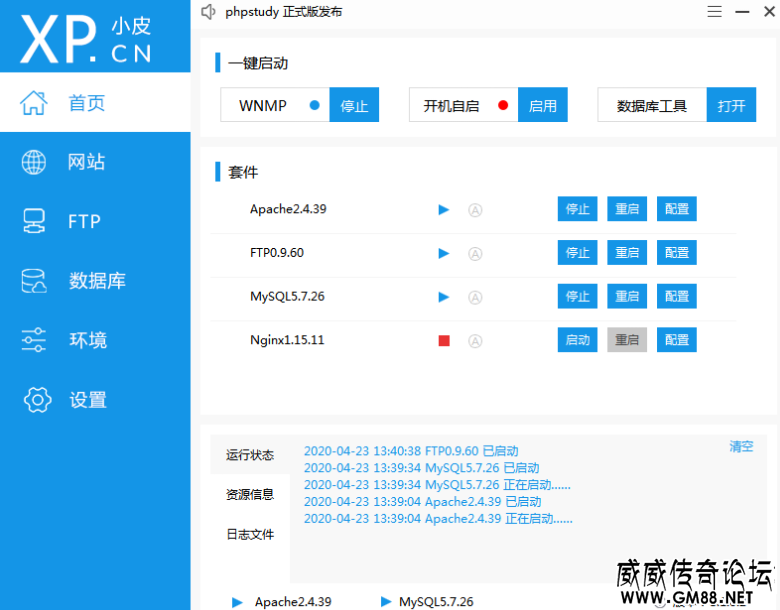Open Apache2.4.39 配置 configuration
Screen dimensions: 780x610
(x=677, y=209)
